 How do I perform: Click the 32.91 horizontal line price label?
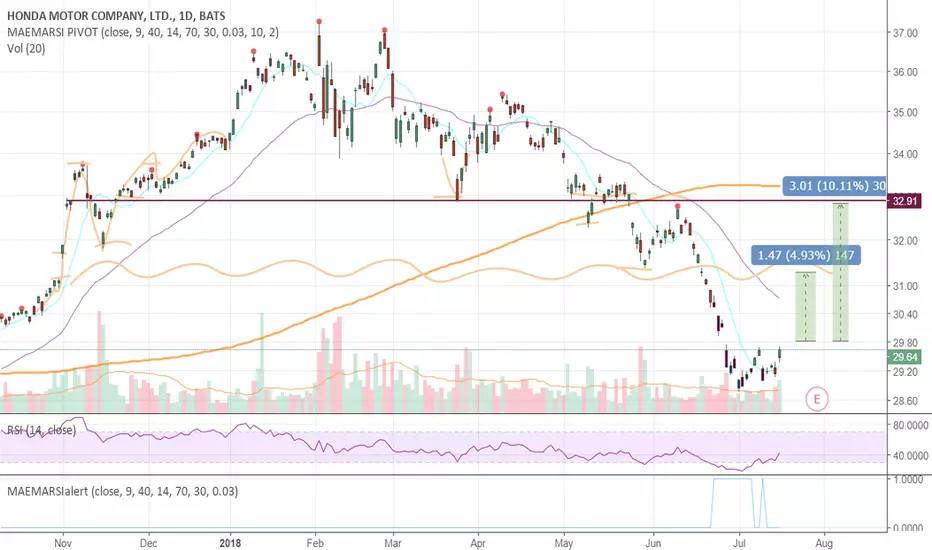click(905, 201)
